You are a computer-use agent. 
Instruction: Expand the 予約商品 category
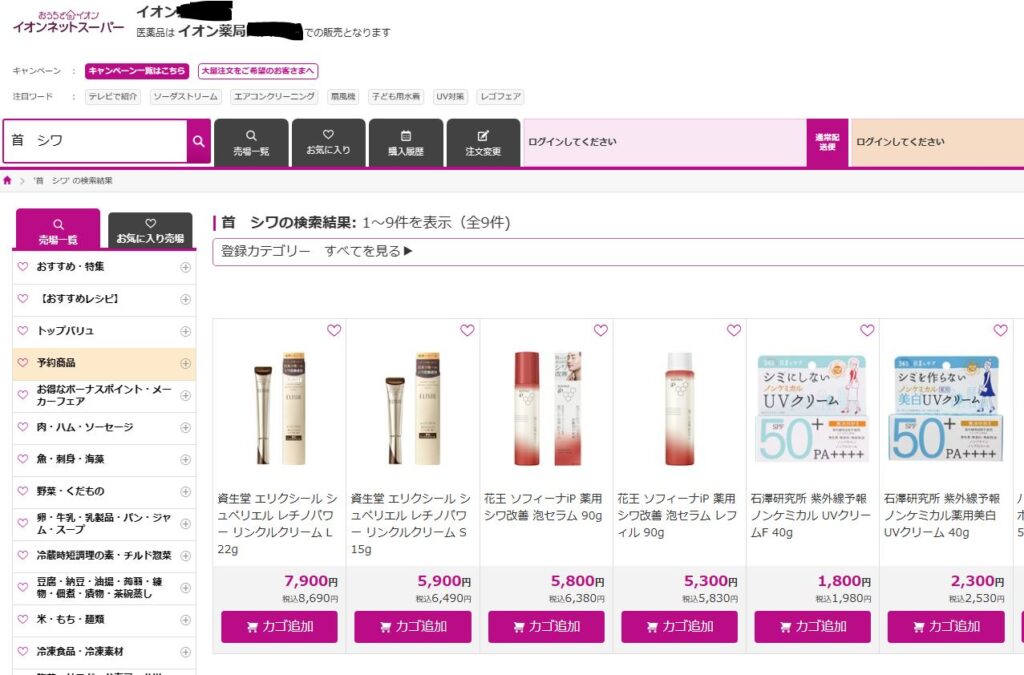tap(185, 363)
